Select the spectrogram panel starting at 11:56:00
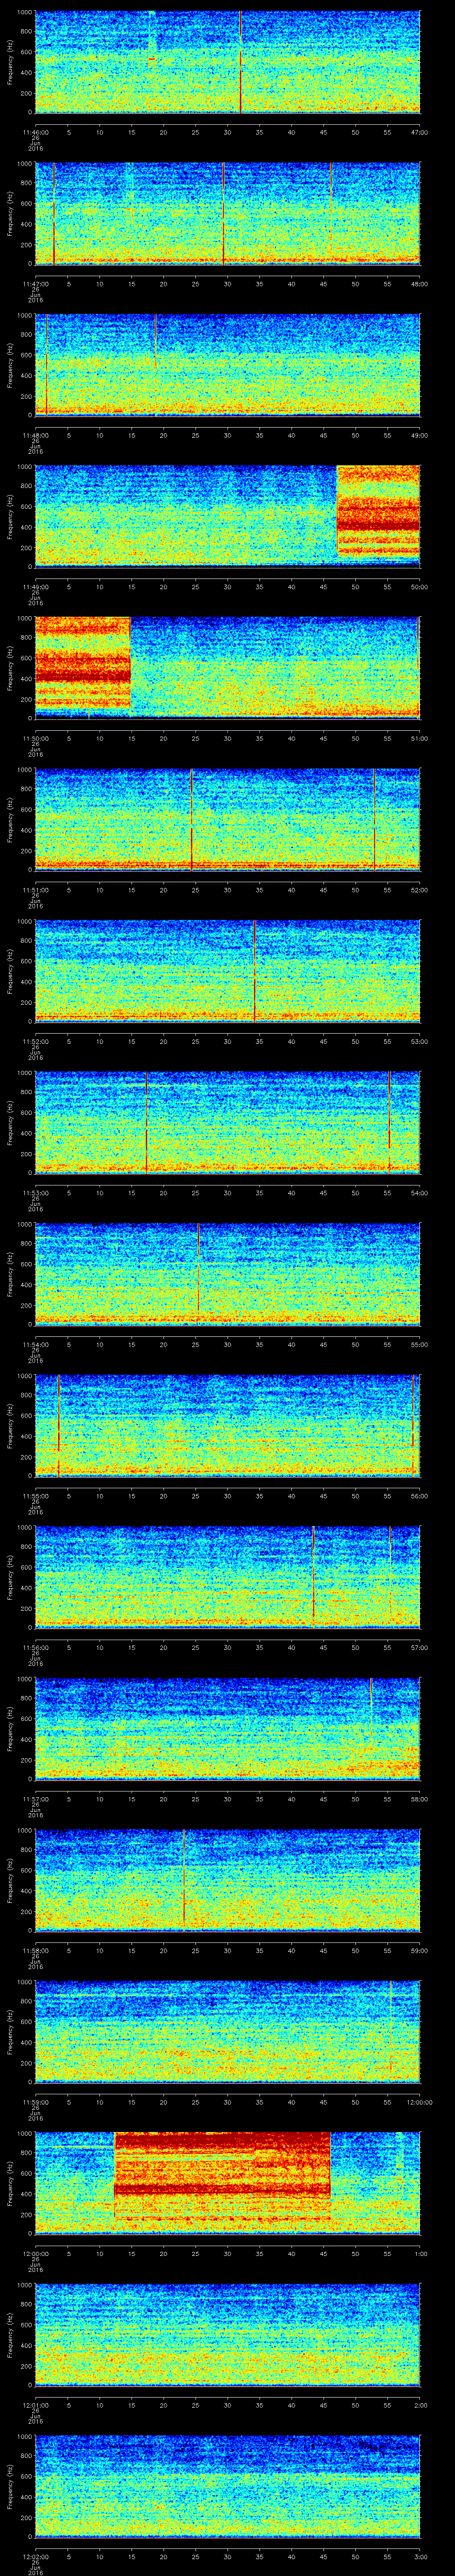Screen dimensions: 455x2576 (x=227, y=1577)
